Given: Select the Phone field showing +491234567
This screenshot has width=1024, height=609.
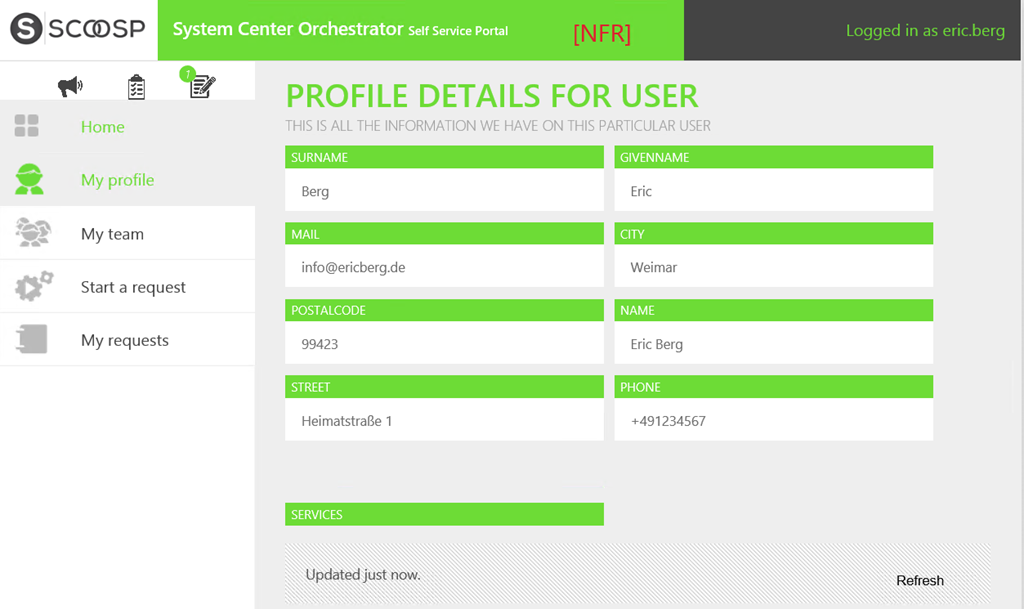Looking at the screenshot, I should [x=773, y=421].
